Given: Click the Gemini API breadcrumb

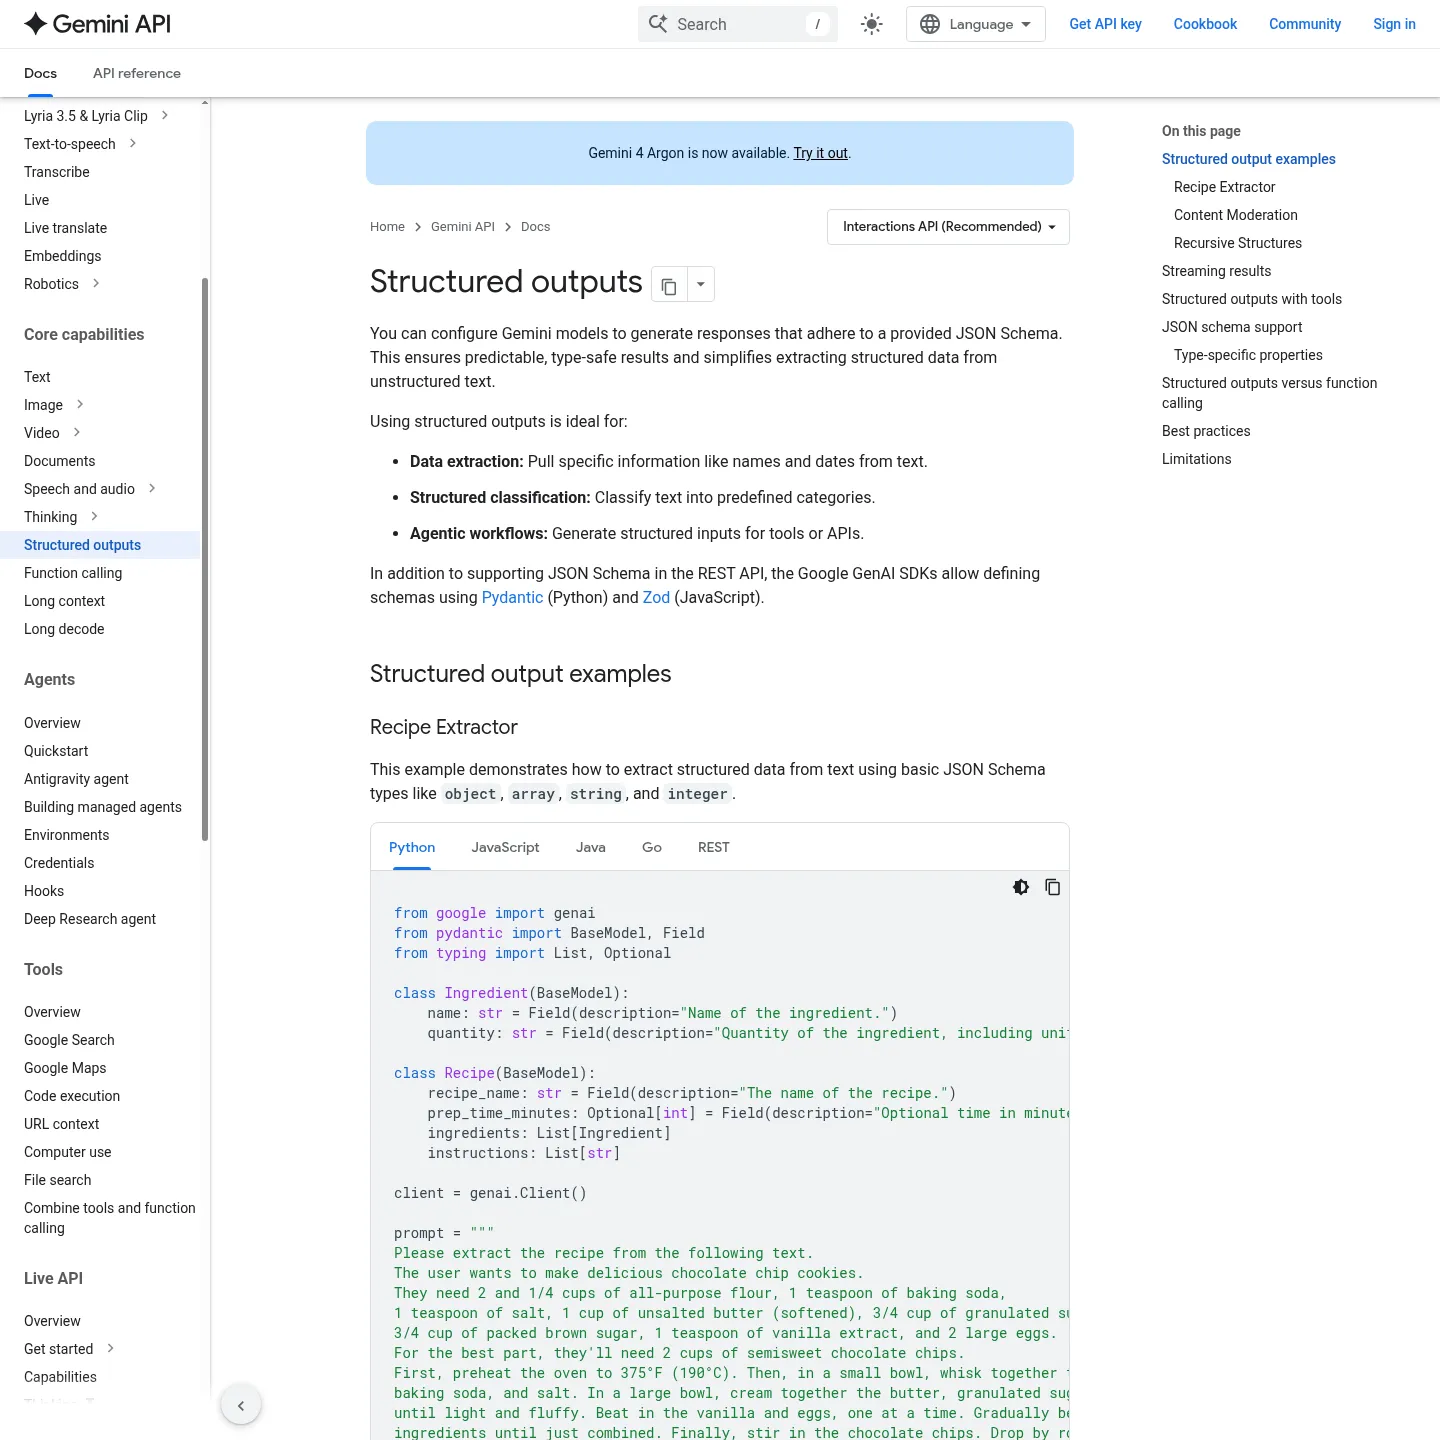Looking at the screenshot, I should [x=463, y=227].
